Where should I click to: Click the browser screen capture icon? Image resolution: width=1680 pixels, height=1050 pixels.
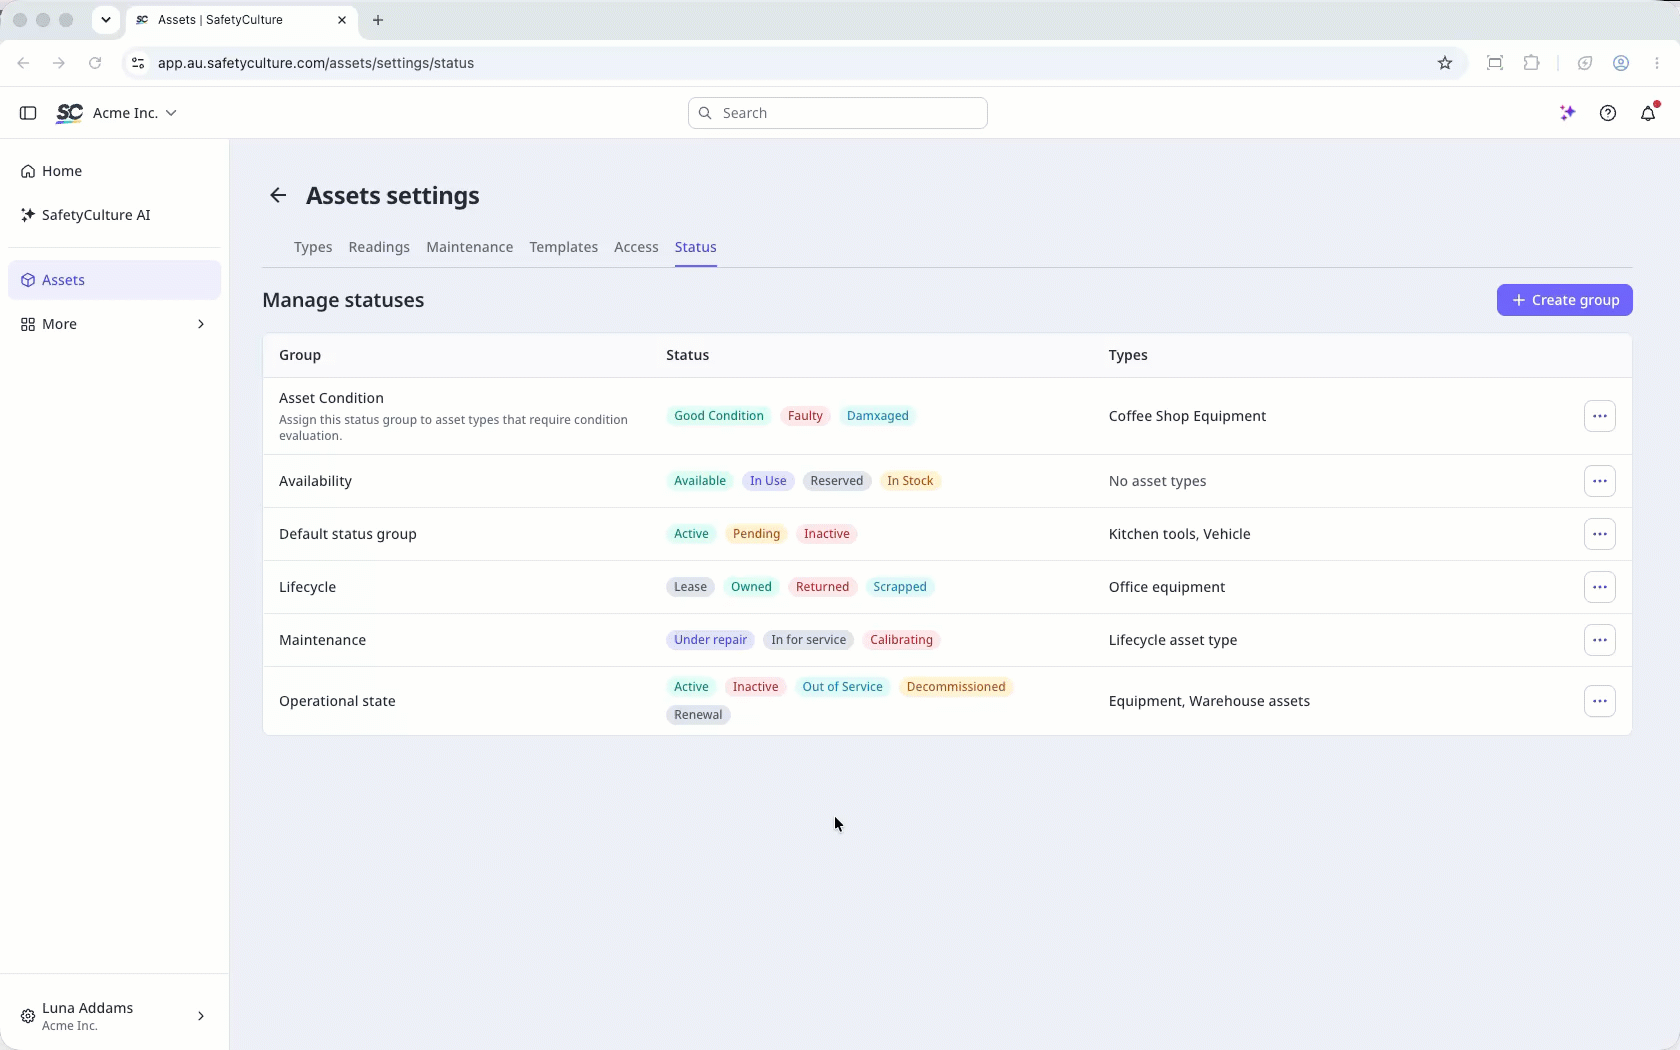click(x=1495, y=63)
